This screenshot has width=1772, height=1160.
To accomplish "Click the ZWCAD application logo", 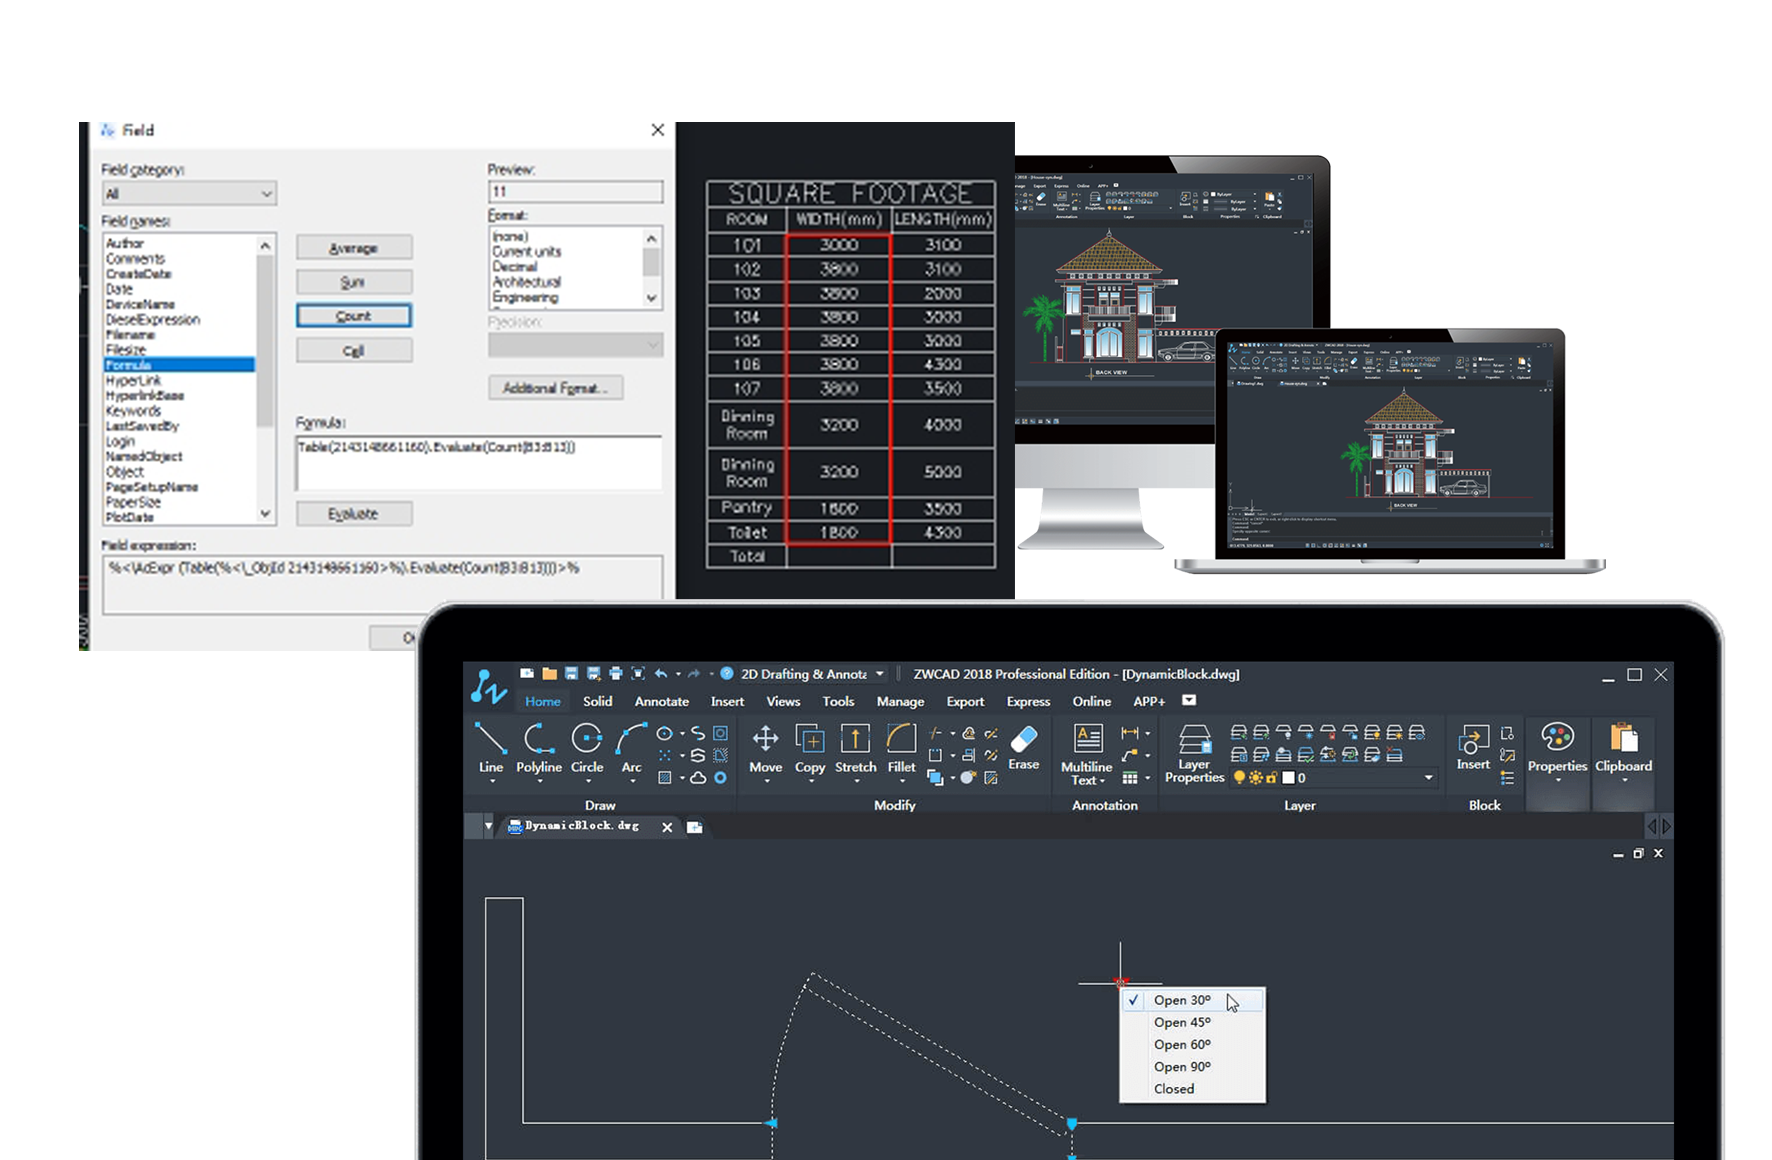I will coord(489,686).
